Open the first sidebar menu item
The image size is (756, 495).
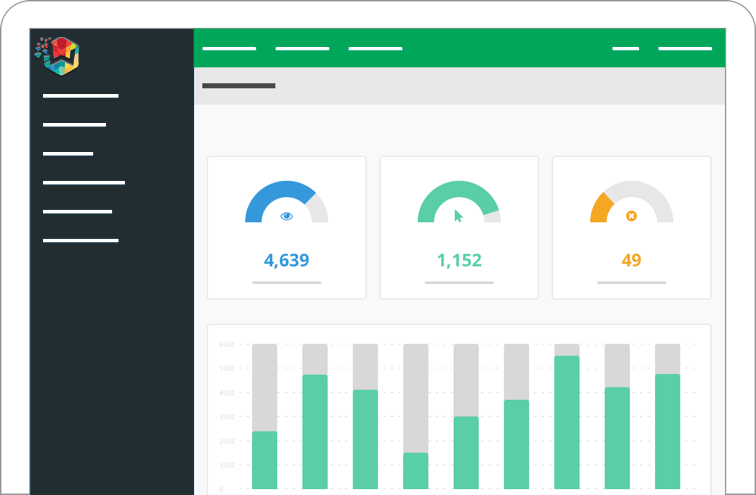(81, 96)
